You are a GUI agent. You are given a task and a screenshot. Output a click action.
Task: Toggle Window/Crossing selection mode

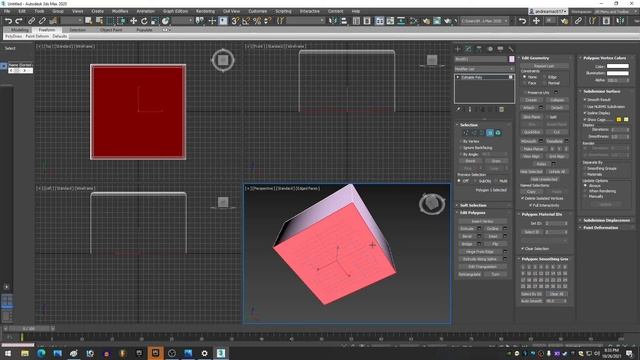click(x=121, y=21)
